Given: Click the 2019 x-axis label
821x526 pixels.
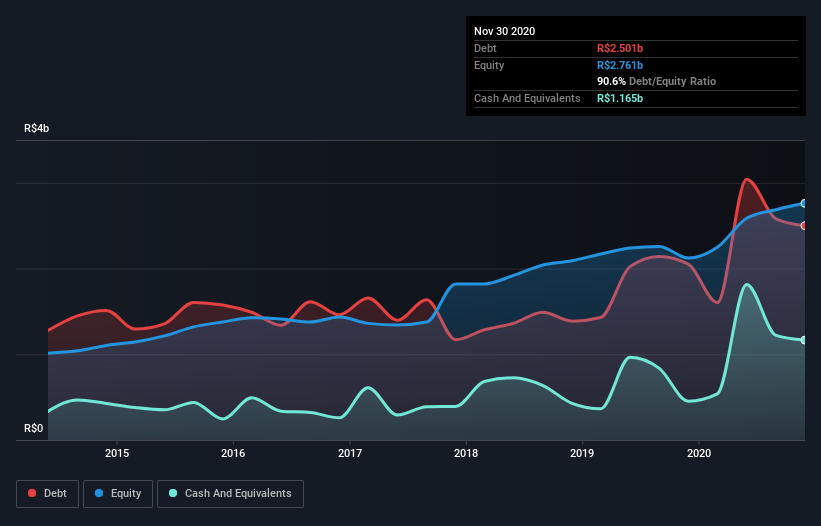Looking at the screenshot, I should tap(582, 453).
